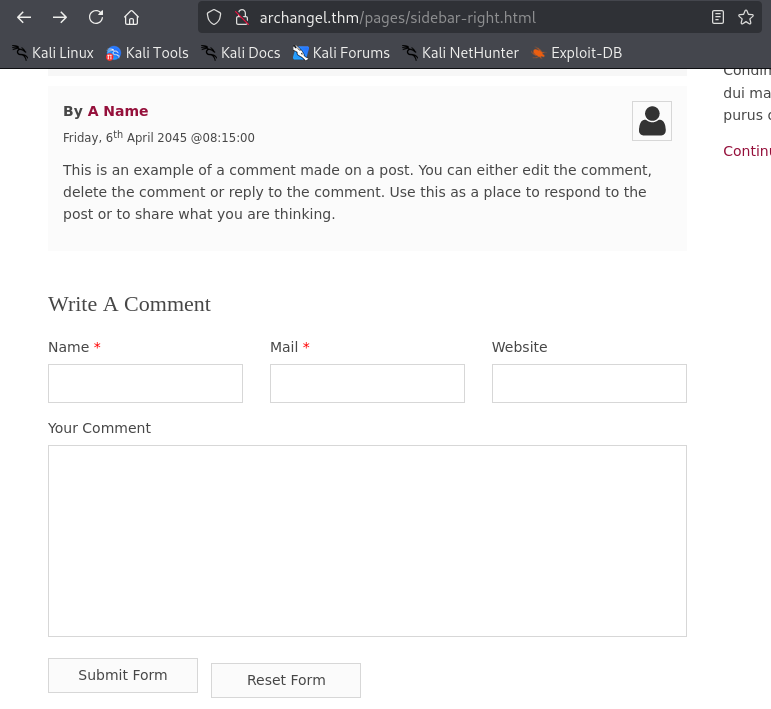Show tracking protection shield info

pyautogui.click(x=214, y=18)
